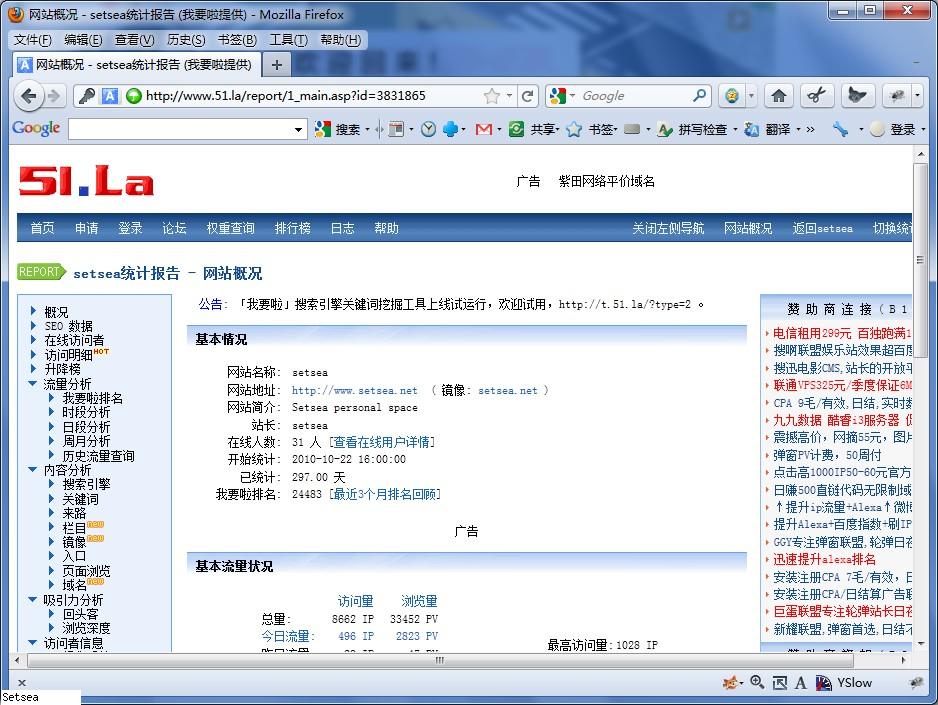This screenshot has width=938, height=705.
Task: Open a new tab with the plus button
Action: pos(276,65)
